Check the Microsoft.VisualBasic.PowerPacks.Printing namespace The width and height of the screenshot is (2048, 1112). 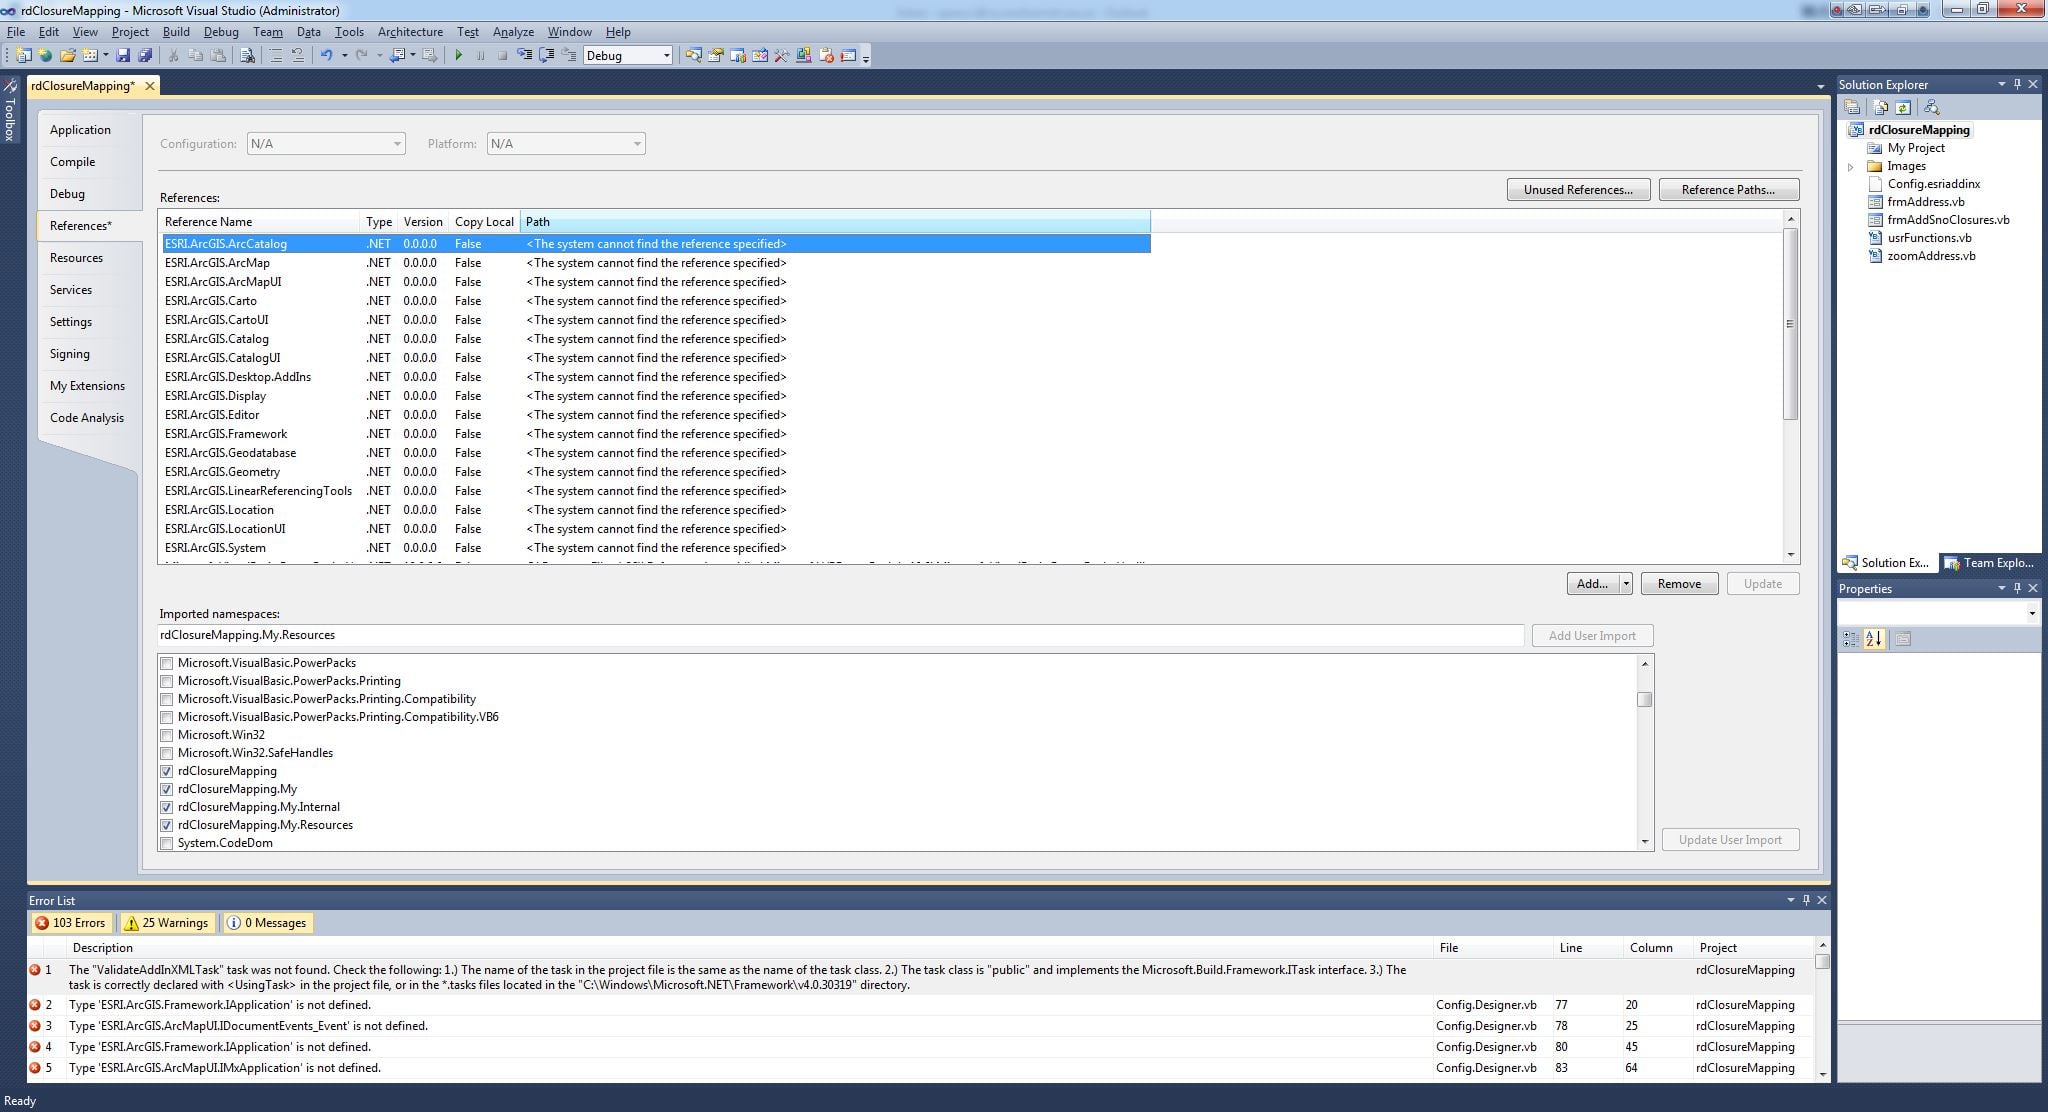click(167, 681)
